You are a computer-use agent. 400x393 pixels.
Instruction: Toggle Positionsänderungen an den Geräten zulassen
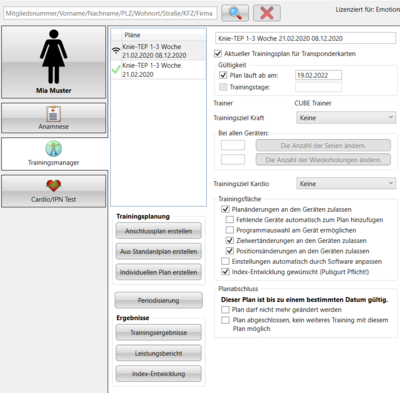coord(230,251)
